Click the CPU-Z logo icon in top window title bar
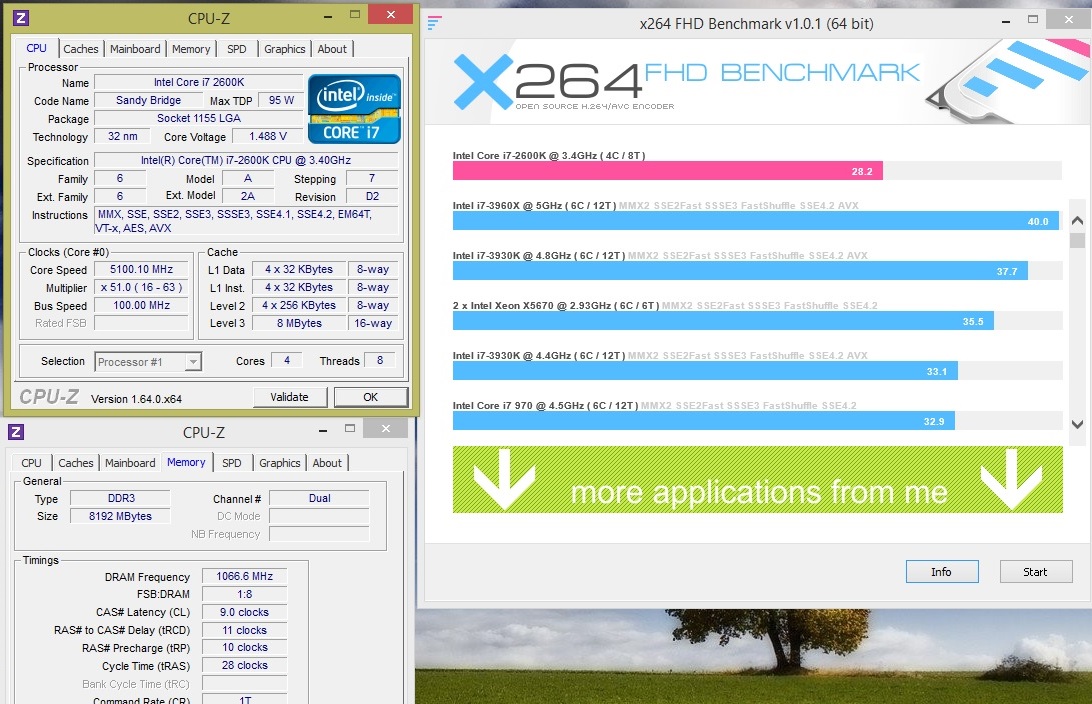Screen dimensions: 1092x704 pos(21,17)
